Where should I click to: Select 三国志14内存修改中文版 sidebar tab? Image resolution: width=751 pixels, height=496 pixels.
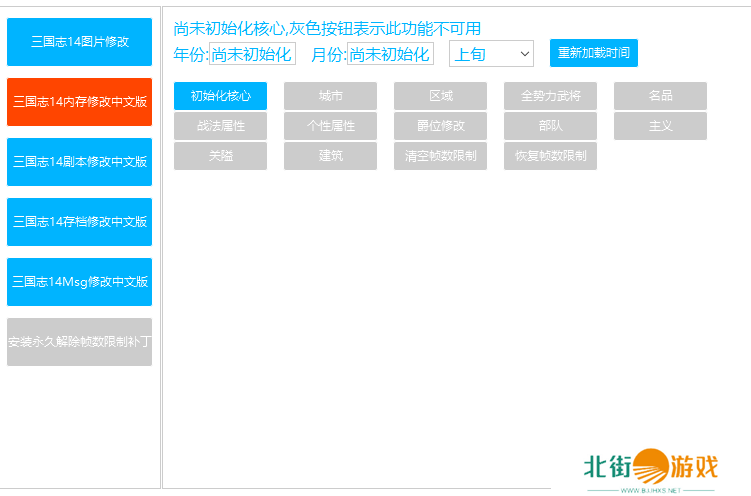tap(79, 102)
